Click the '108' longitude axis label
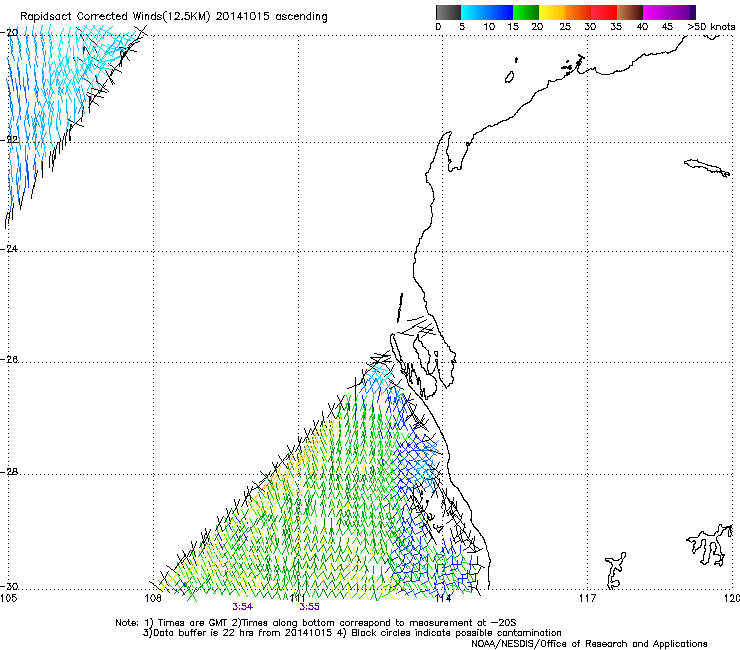The image size is (740, 650). tap(153, 598)
